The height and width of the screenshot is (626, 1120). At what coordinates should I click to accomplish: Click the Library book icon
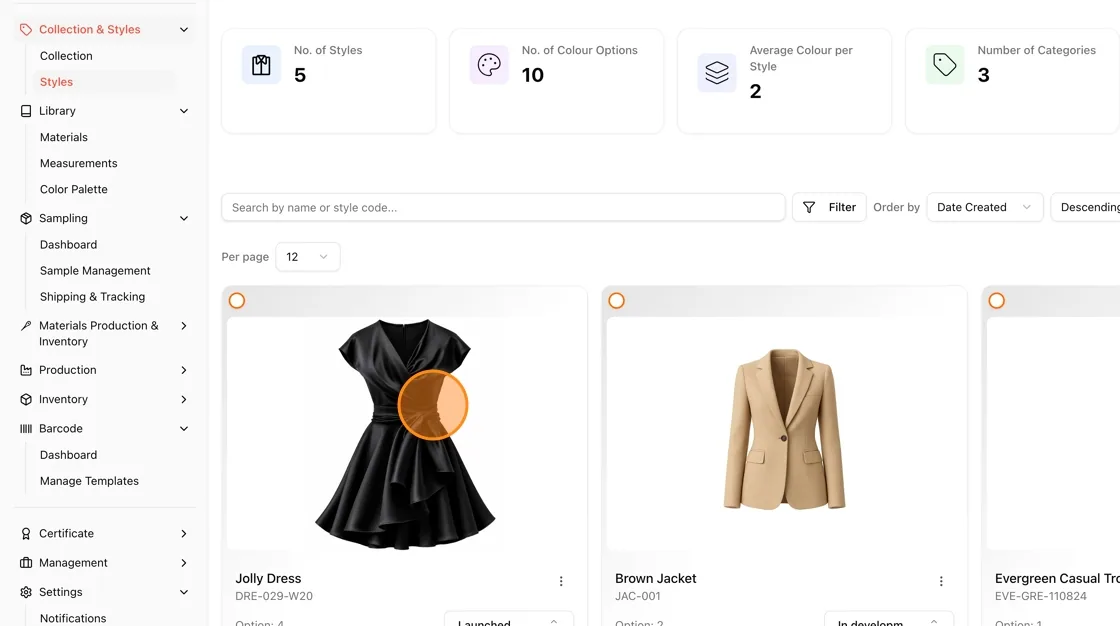(x=26, y=111)
